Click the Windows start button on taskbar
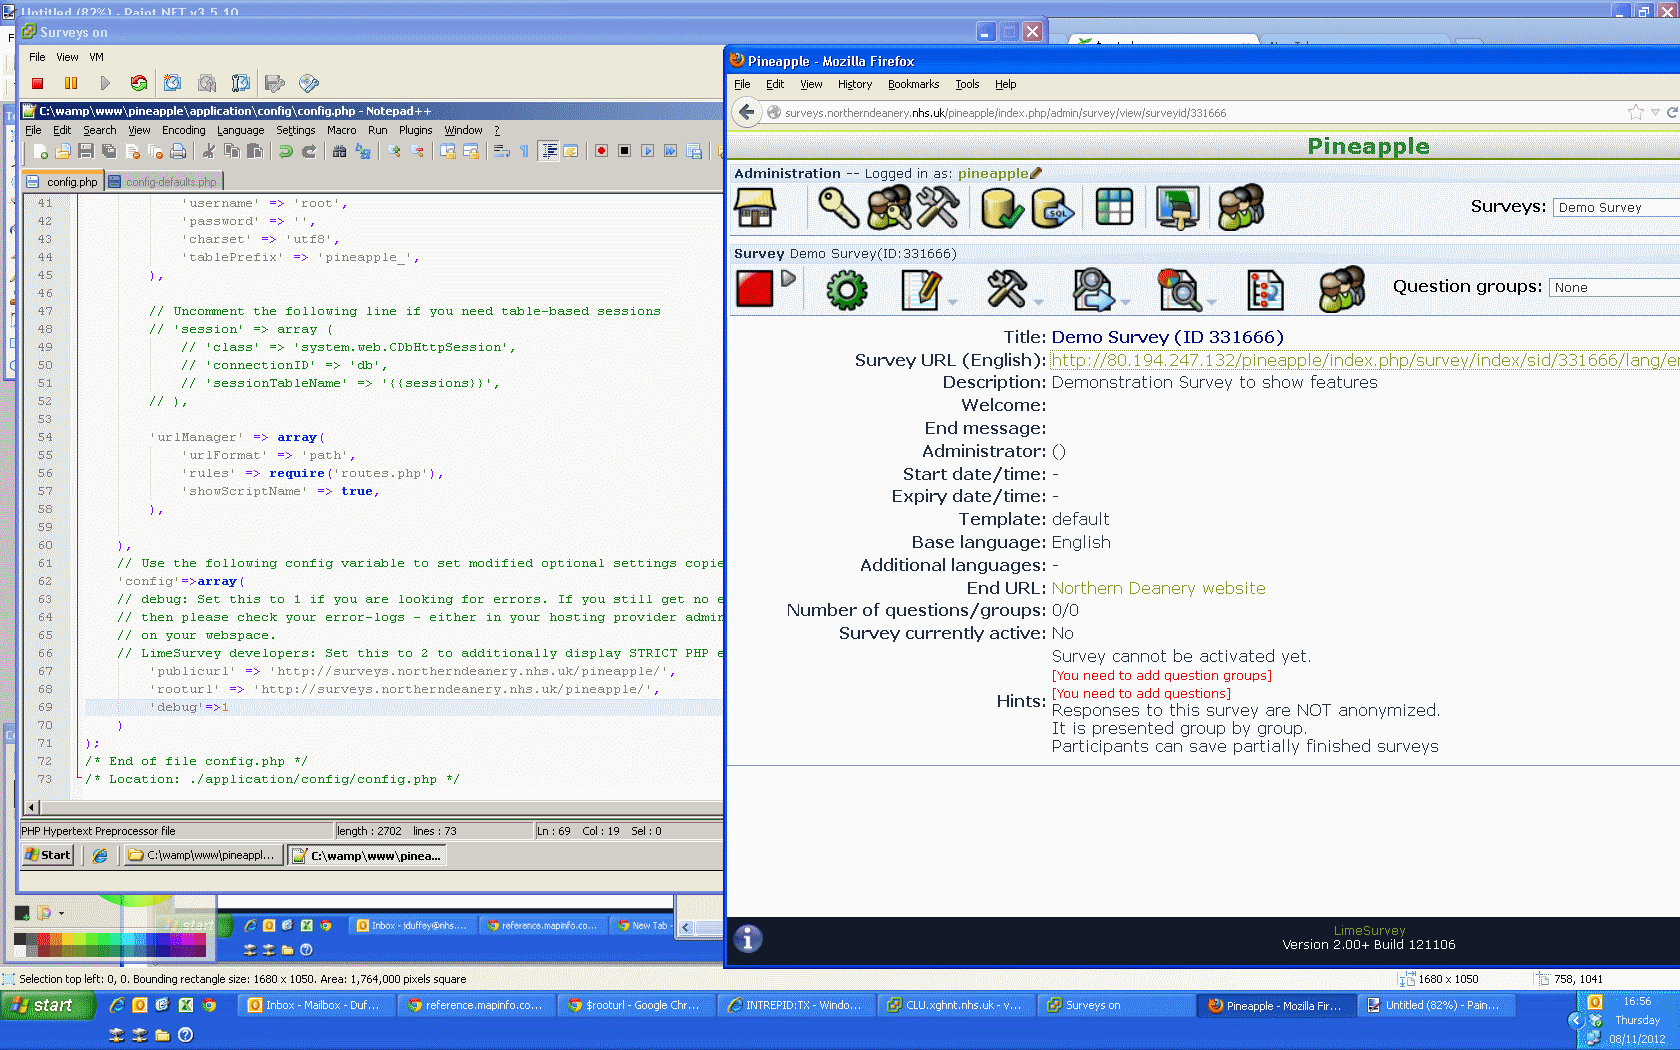1680x1050 pixels. point(47,1005)
